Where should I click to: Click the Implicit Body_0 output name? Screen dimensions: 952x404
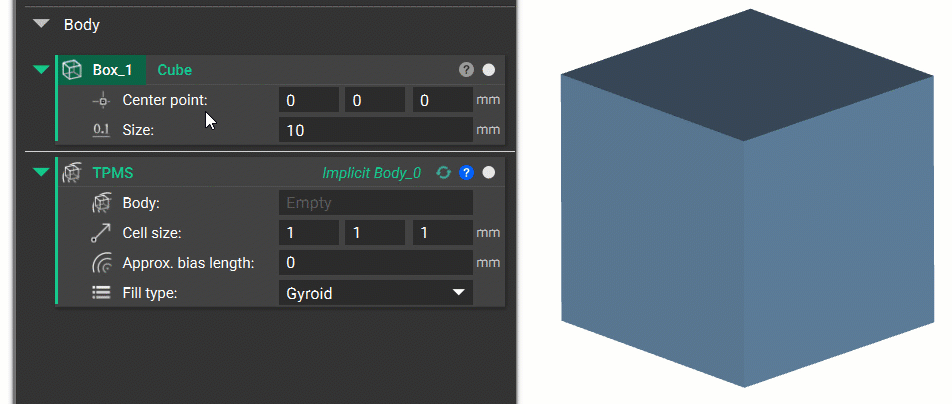(x=372, y=173)
